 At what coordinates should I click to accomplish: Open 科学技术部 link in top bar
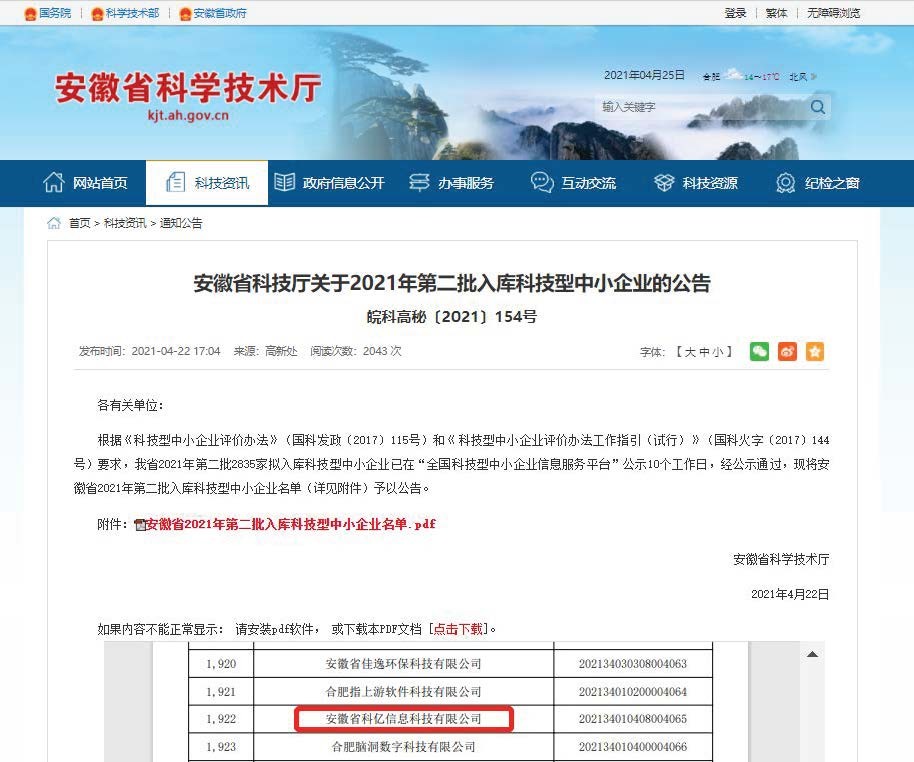(125, 13)
